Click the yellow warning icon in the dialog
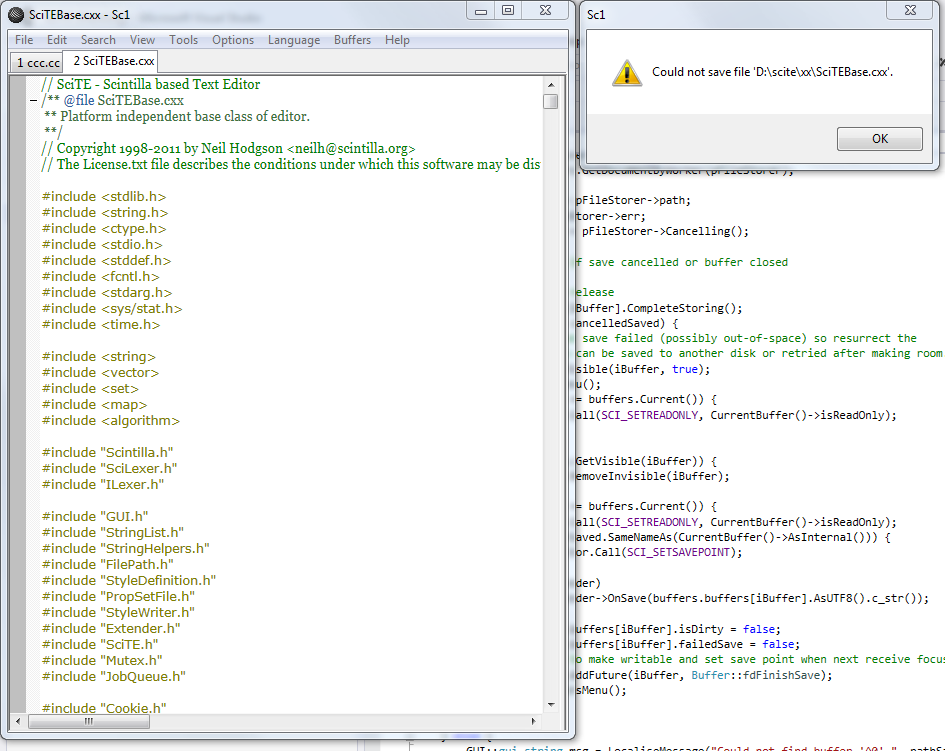This screenshot has height=751, width=945. pos(627,73)
